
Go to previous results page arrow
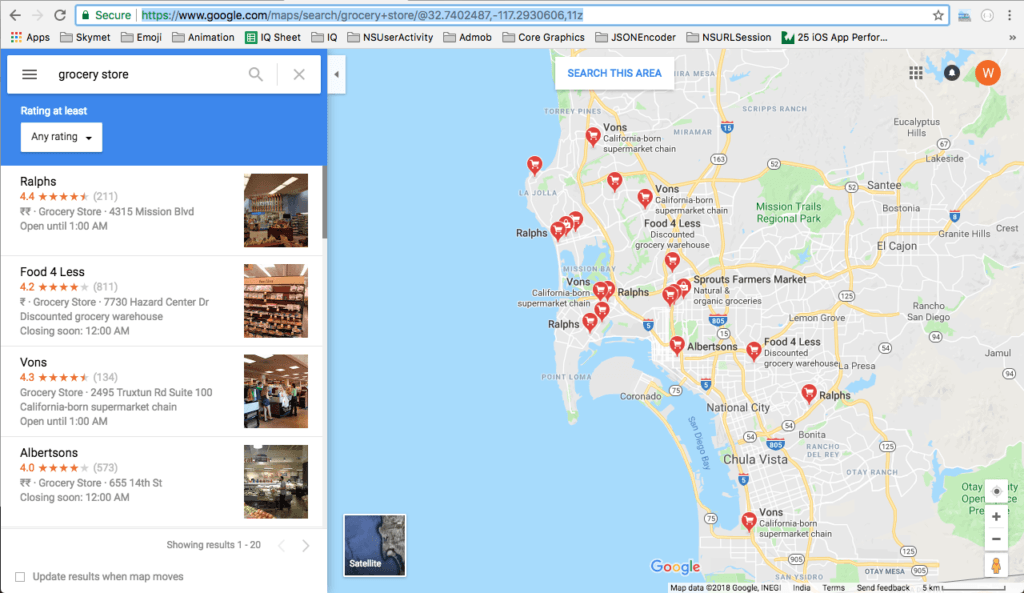click(282, 545)
